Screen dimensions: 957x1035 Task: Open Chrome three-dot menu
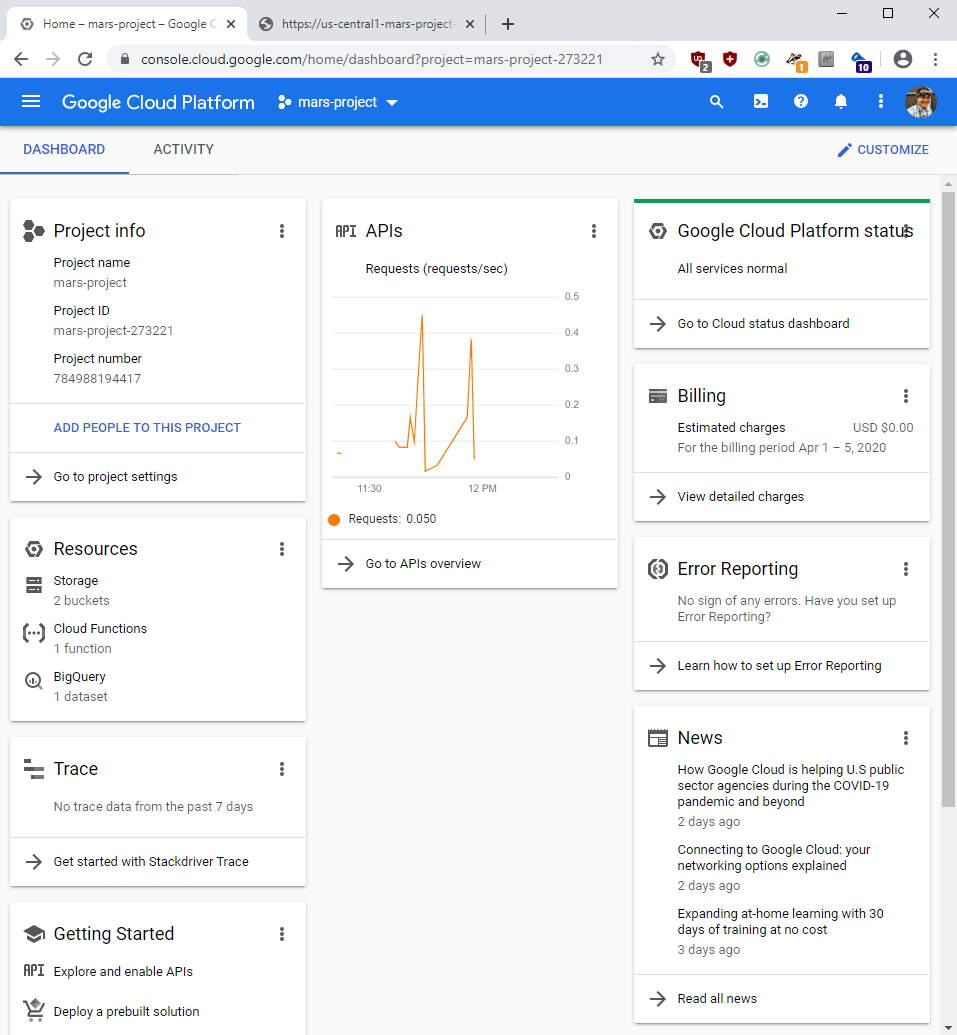935,59
